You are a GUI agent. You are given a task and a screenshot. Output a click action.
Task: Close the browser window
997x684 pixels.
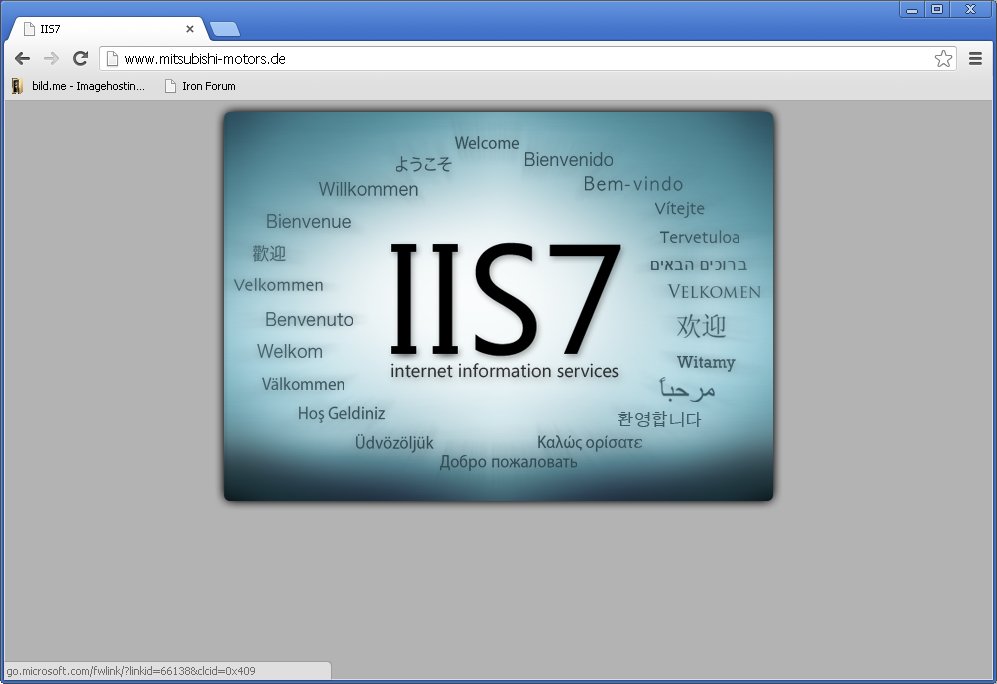(x=969, y=9)
